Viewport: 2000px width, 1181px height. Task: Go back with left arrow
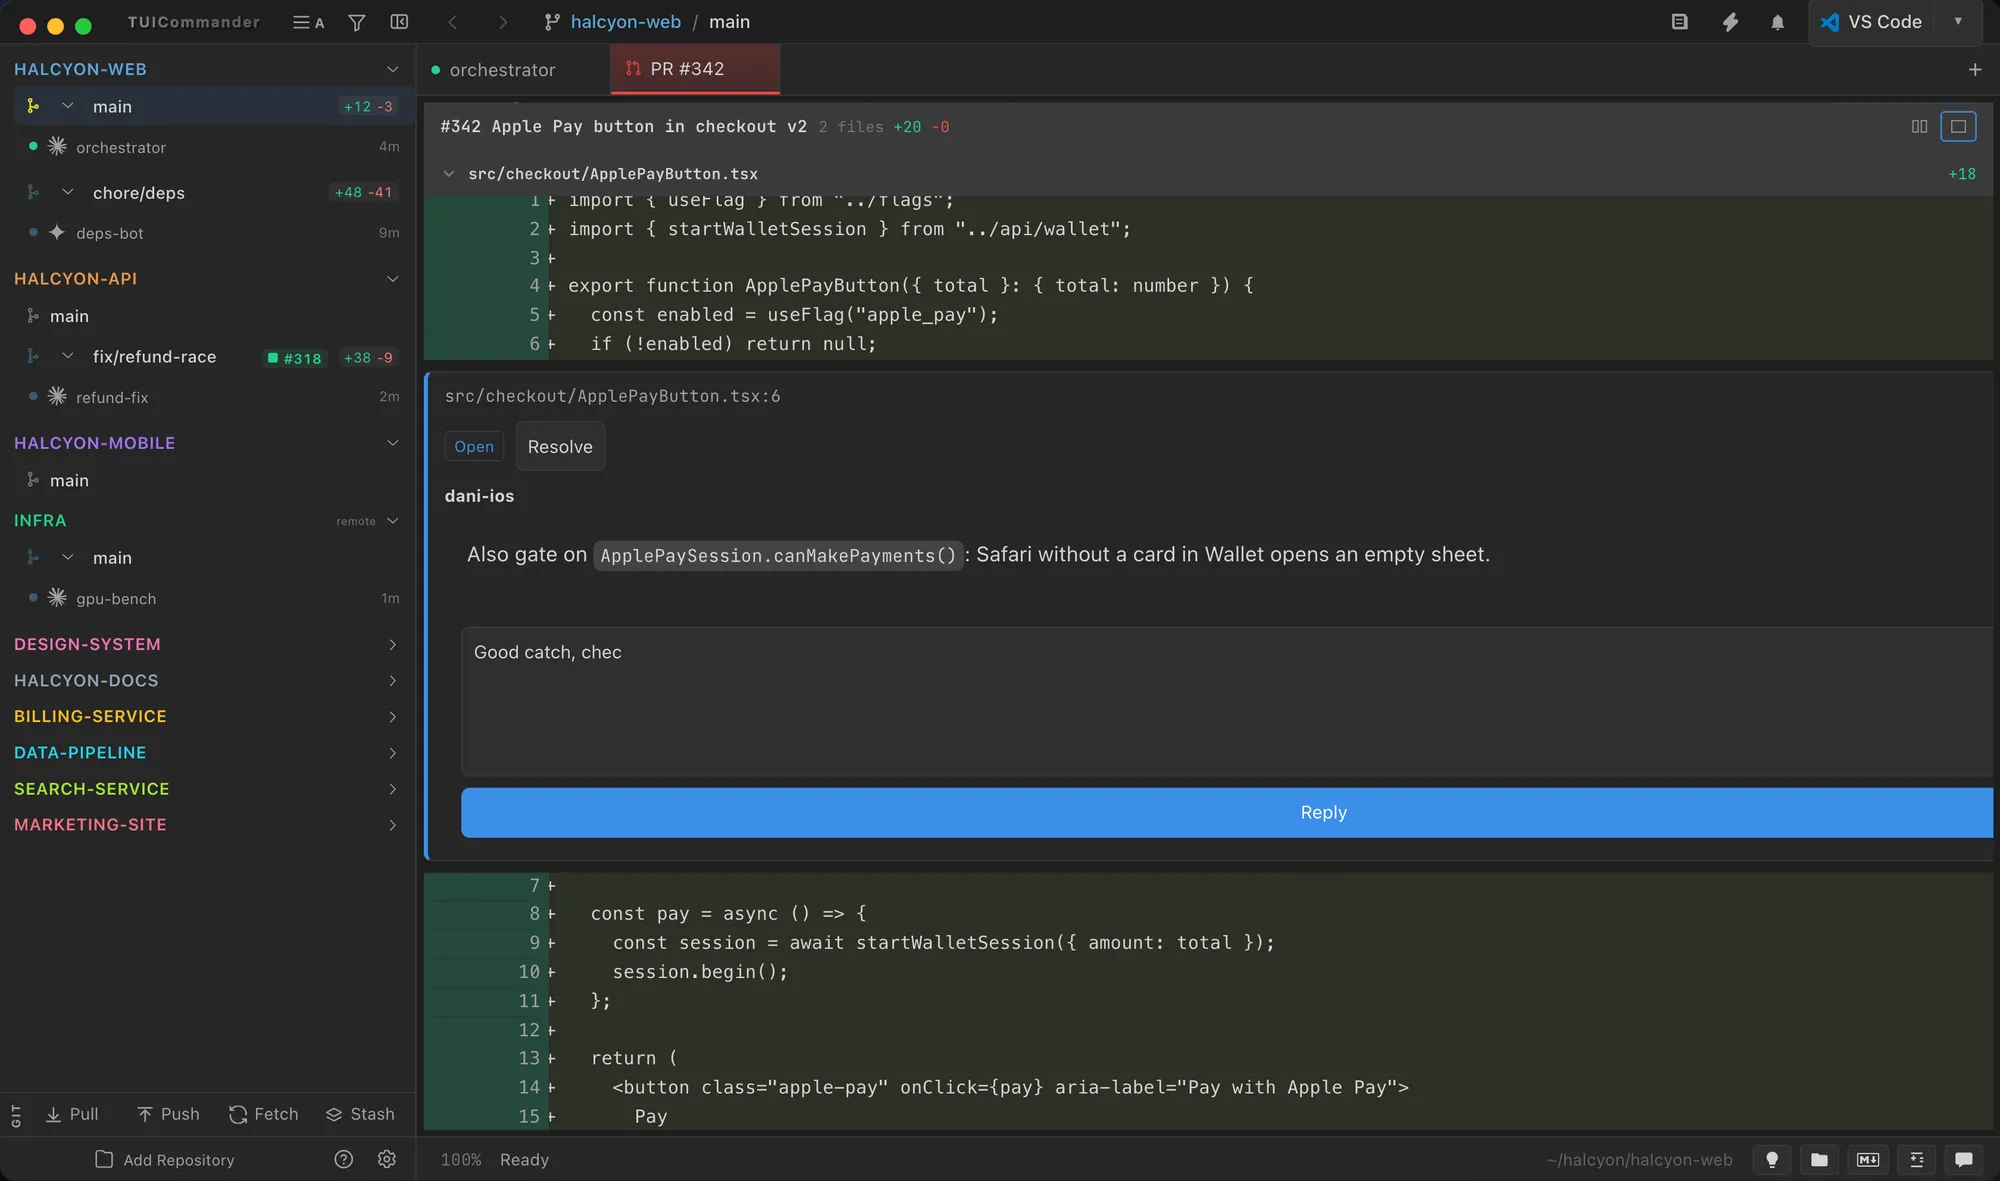tap(452, 22)
